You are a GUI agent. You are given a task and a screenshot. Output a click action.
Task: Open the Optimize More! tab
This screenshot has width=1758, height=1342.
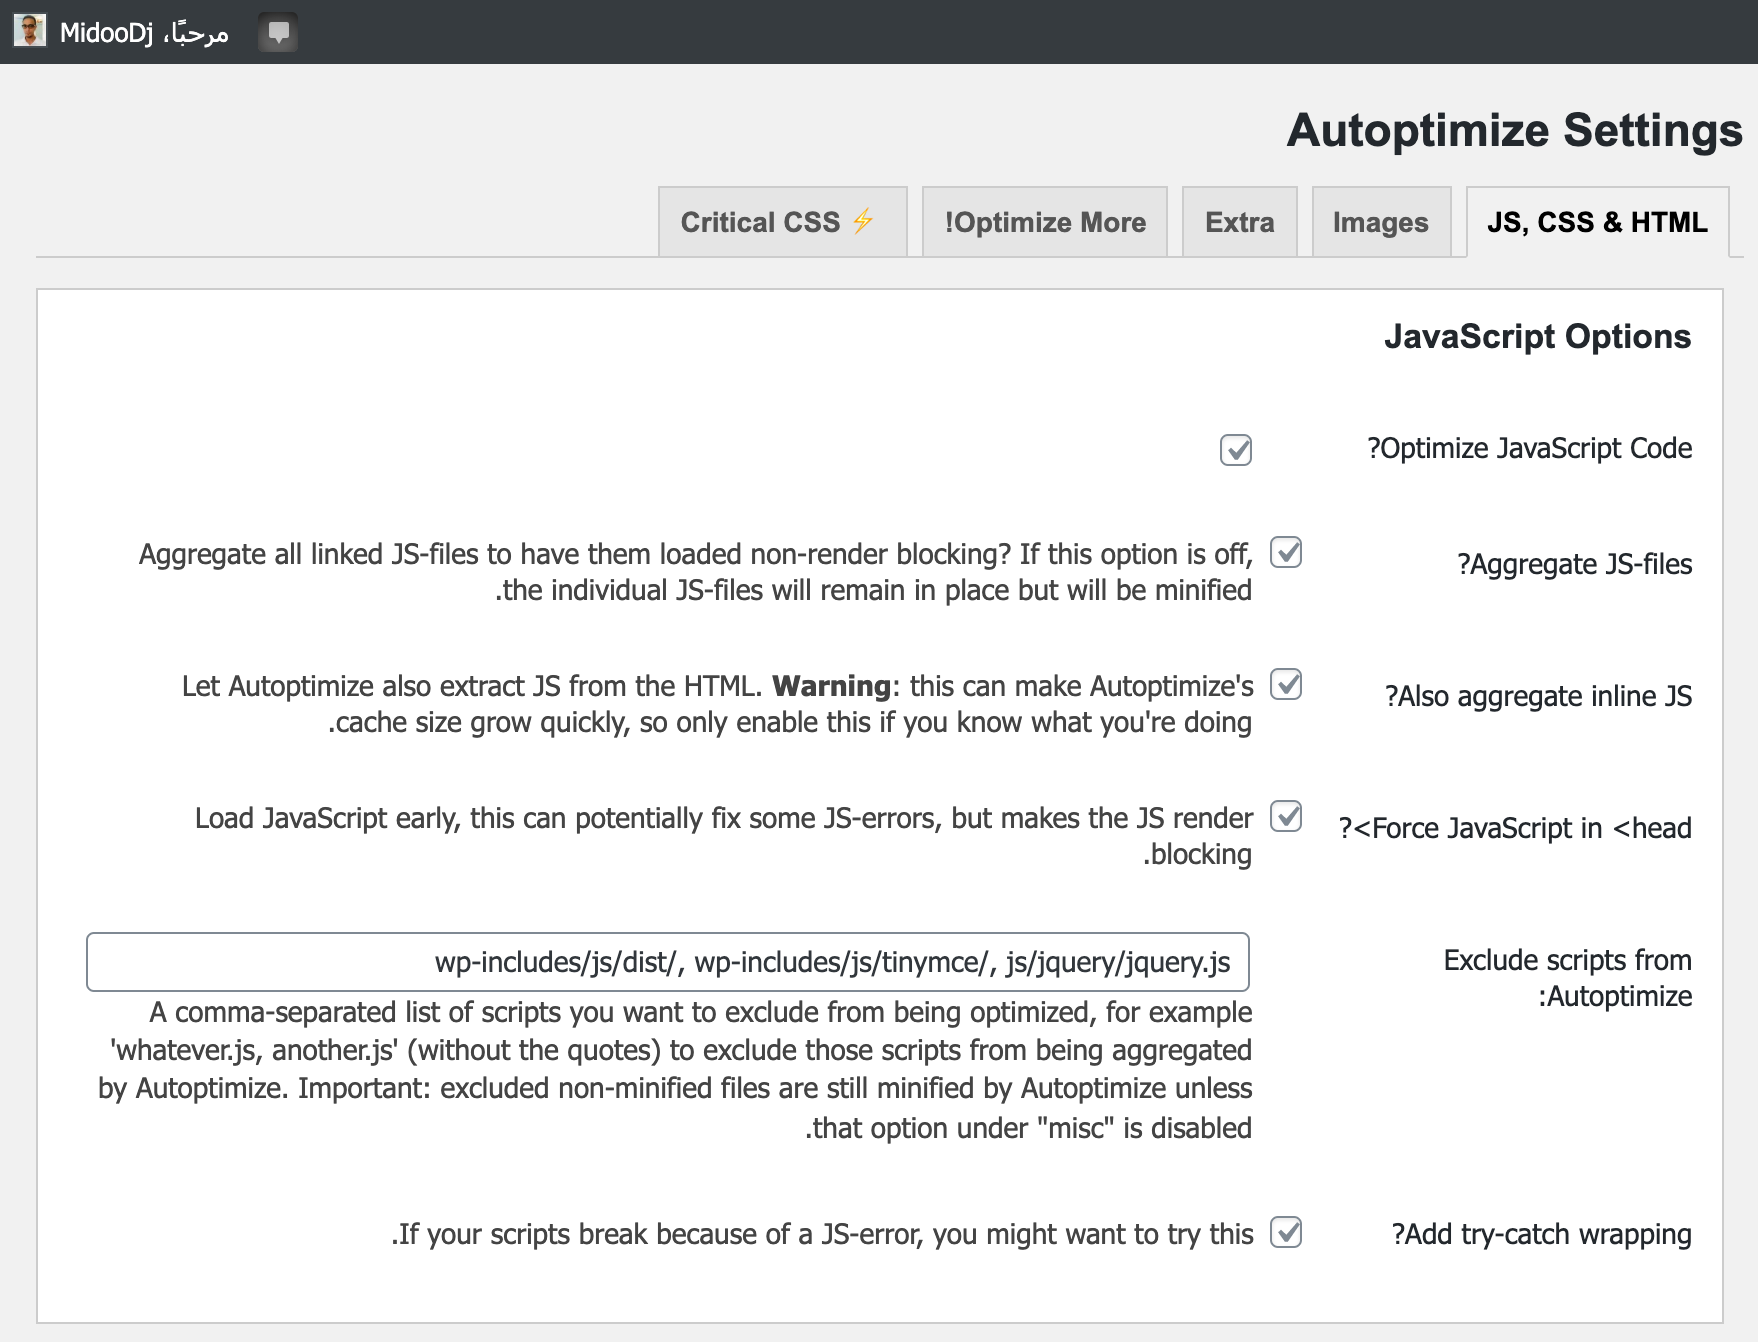(x=1044, y=222)
